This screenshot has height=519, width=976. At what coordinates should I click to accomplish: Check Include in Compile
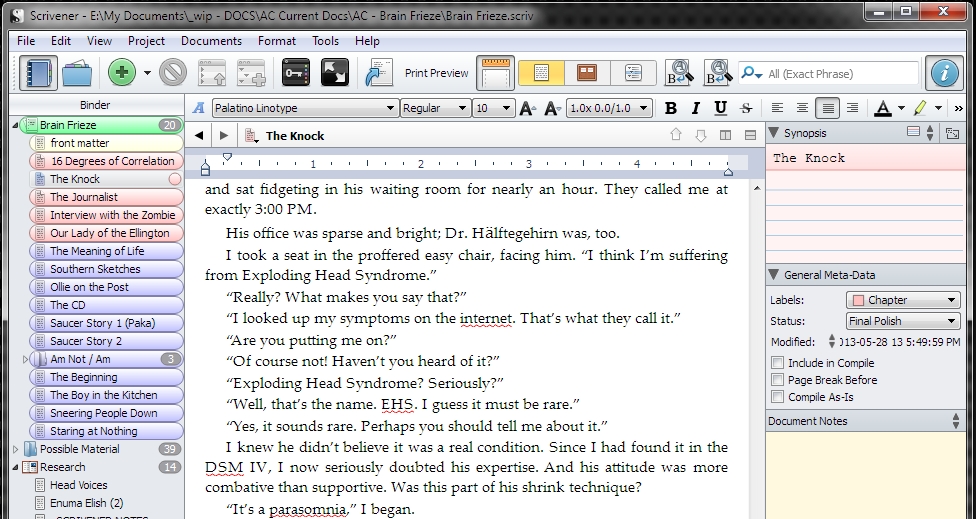(x=777, y=363)
